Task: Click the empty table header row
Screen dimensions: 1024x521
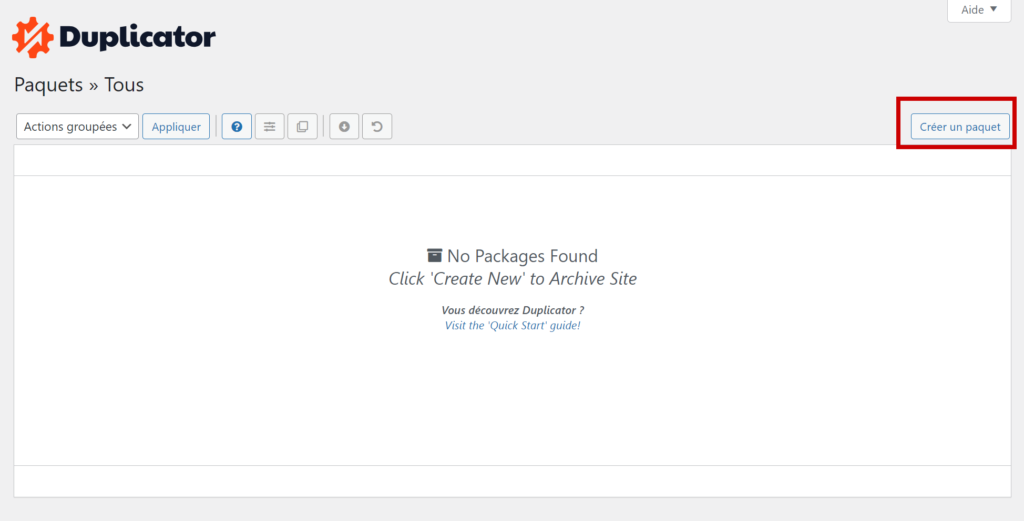Action: (x=513, y=161)
